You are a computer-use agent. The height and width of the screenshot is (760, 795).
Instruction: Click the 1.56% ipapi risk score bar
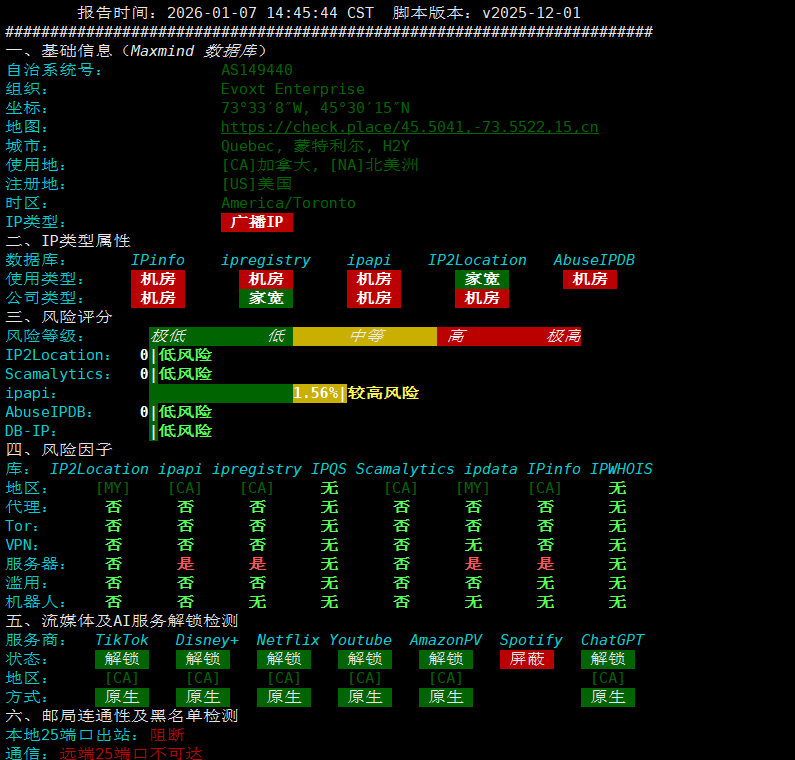316,393
